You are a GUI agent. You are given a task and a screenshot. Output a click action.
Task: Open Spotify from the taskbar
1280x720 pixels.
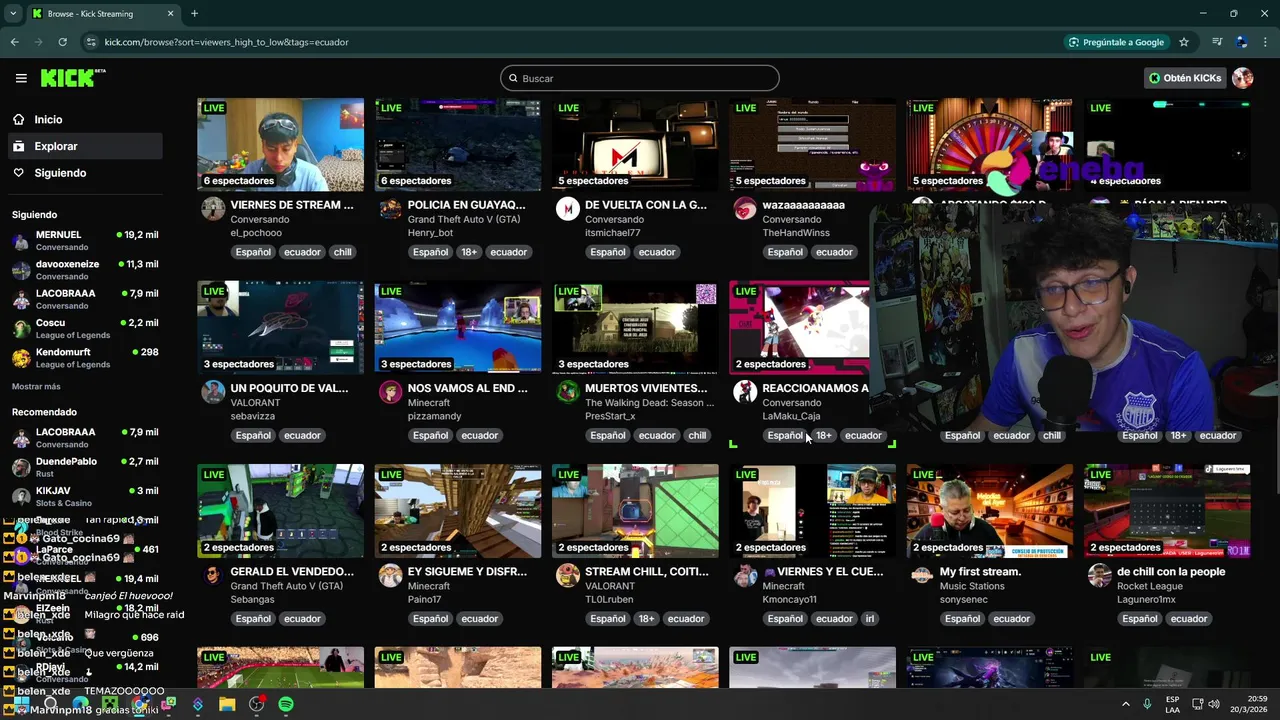(286, 704)
